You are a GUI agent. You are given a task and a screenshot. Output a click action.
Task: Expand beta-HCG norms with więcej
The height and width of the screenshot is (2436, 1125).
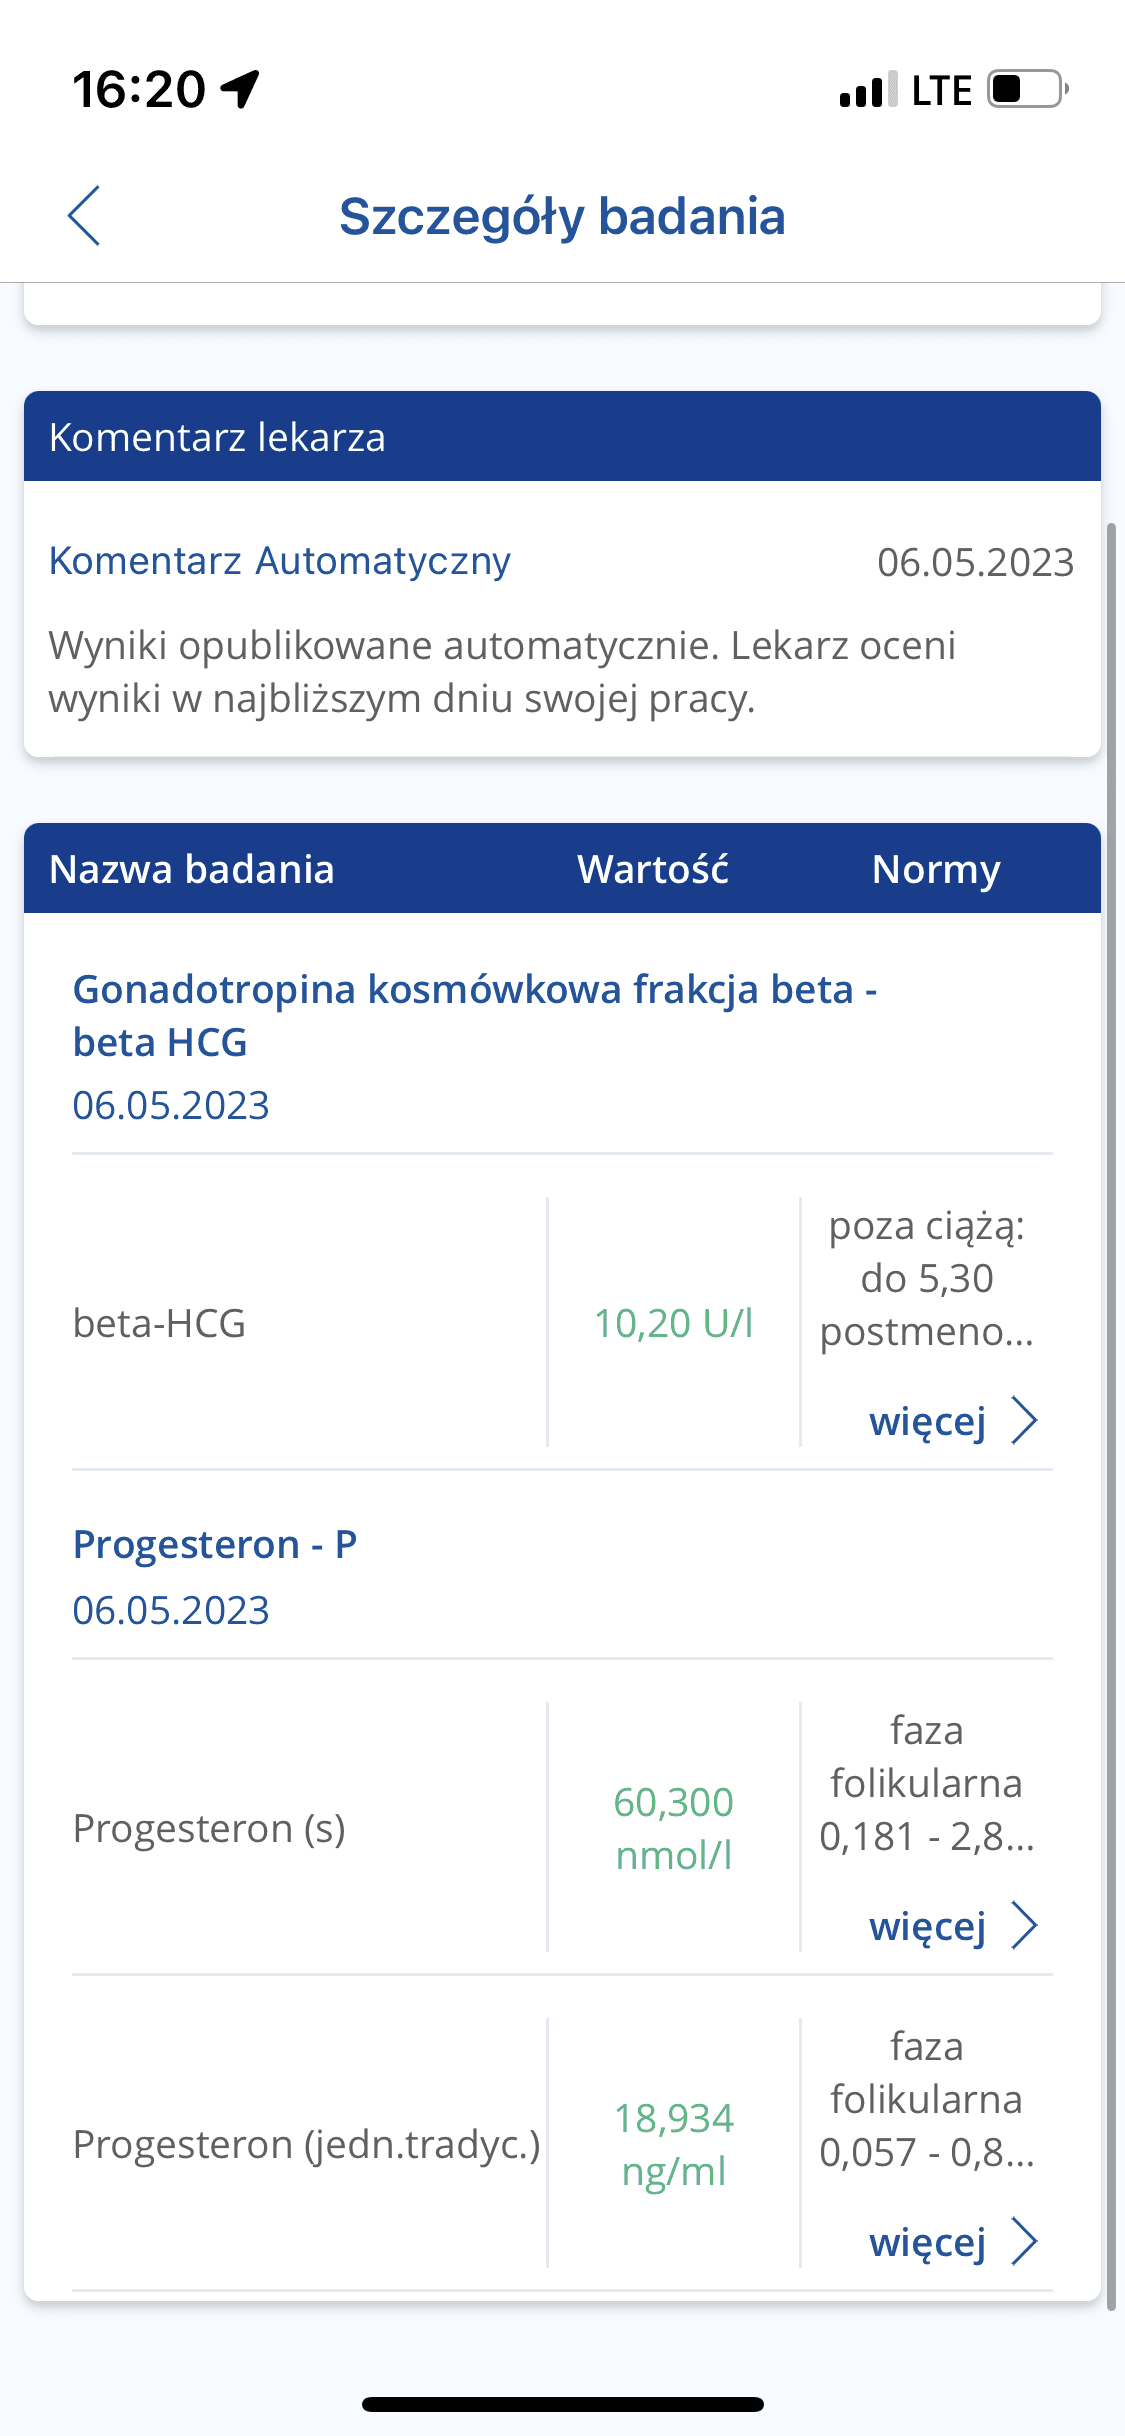pyautogui.click(x=928, y=1421)
